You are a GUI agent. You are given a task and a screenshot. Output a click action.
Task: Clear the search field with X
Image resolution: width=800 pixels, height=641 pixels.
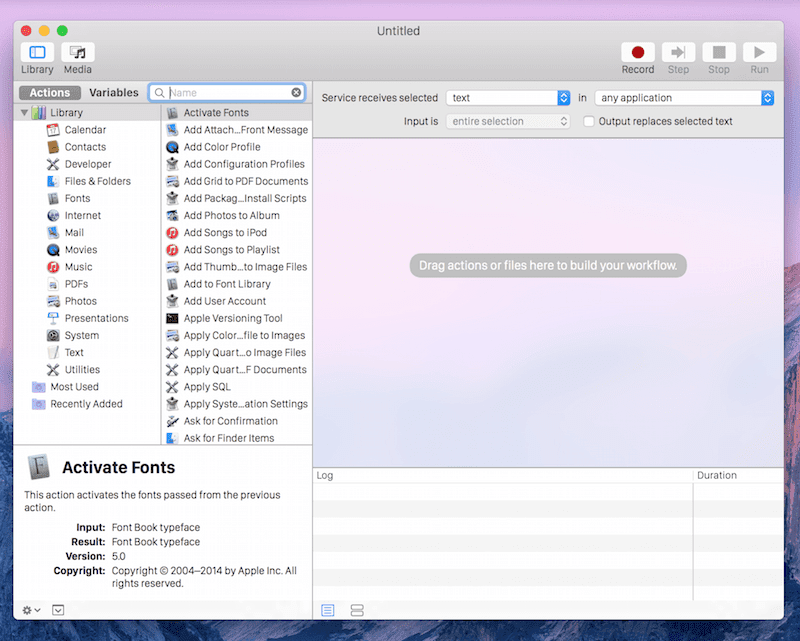click(x=296, y=92)
